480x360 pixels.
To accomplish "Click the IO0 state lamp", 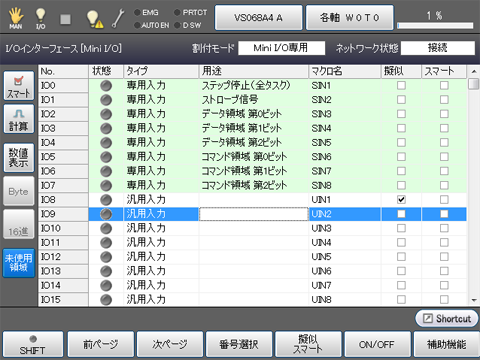I will click(x=106, y=86).
